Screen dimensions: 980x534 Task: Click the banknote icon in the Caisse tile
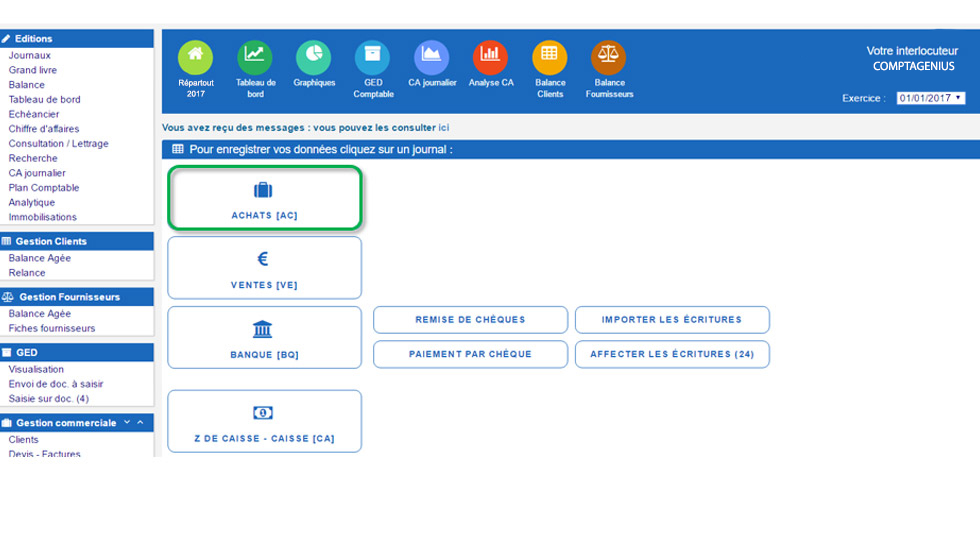tap(262, 412)
